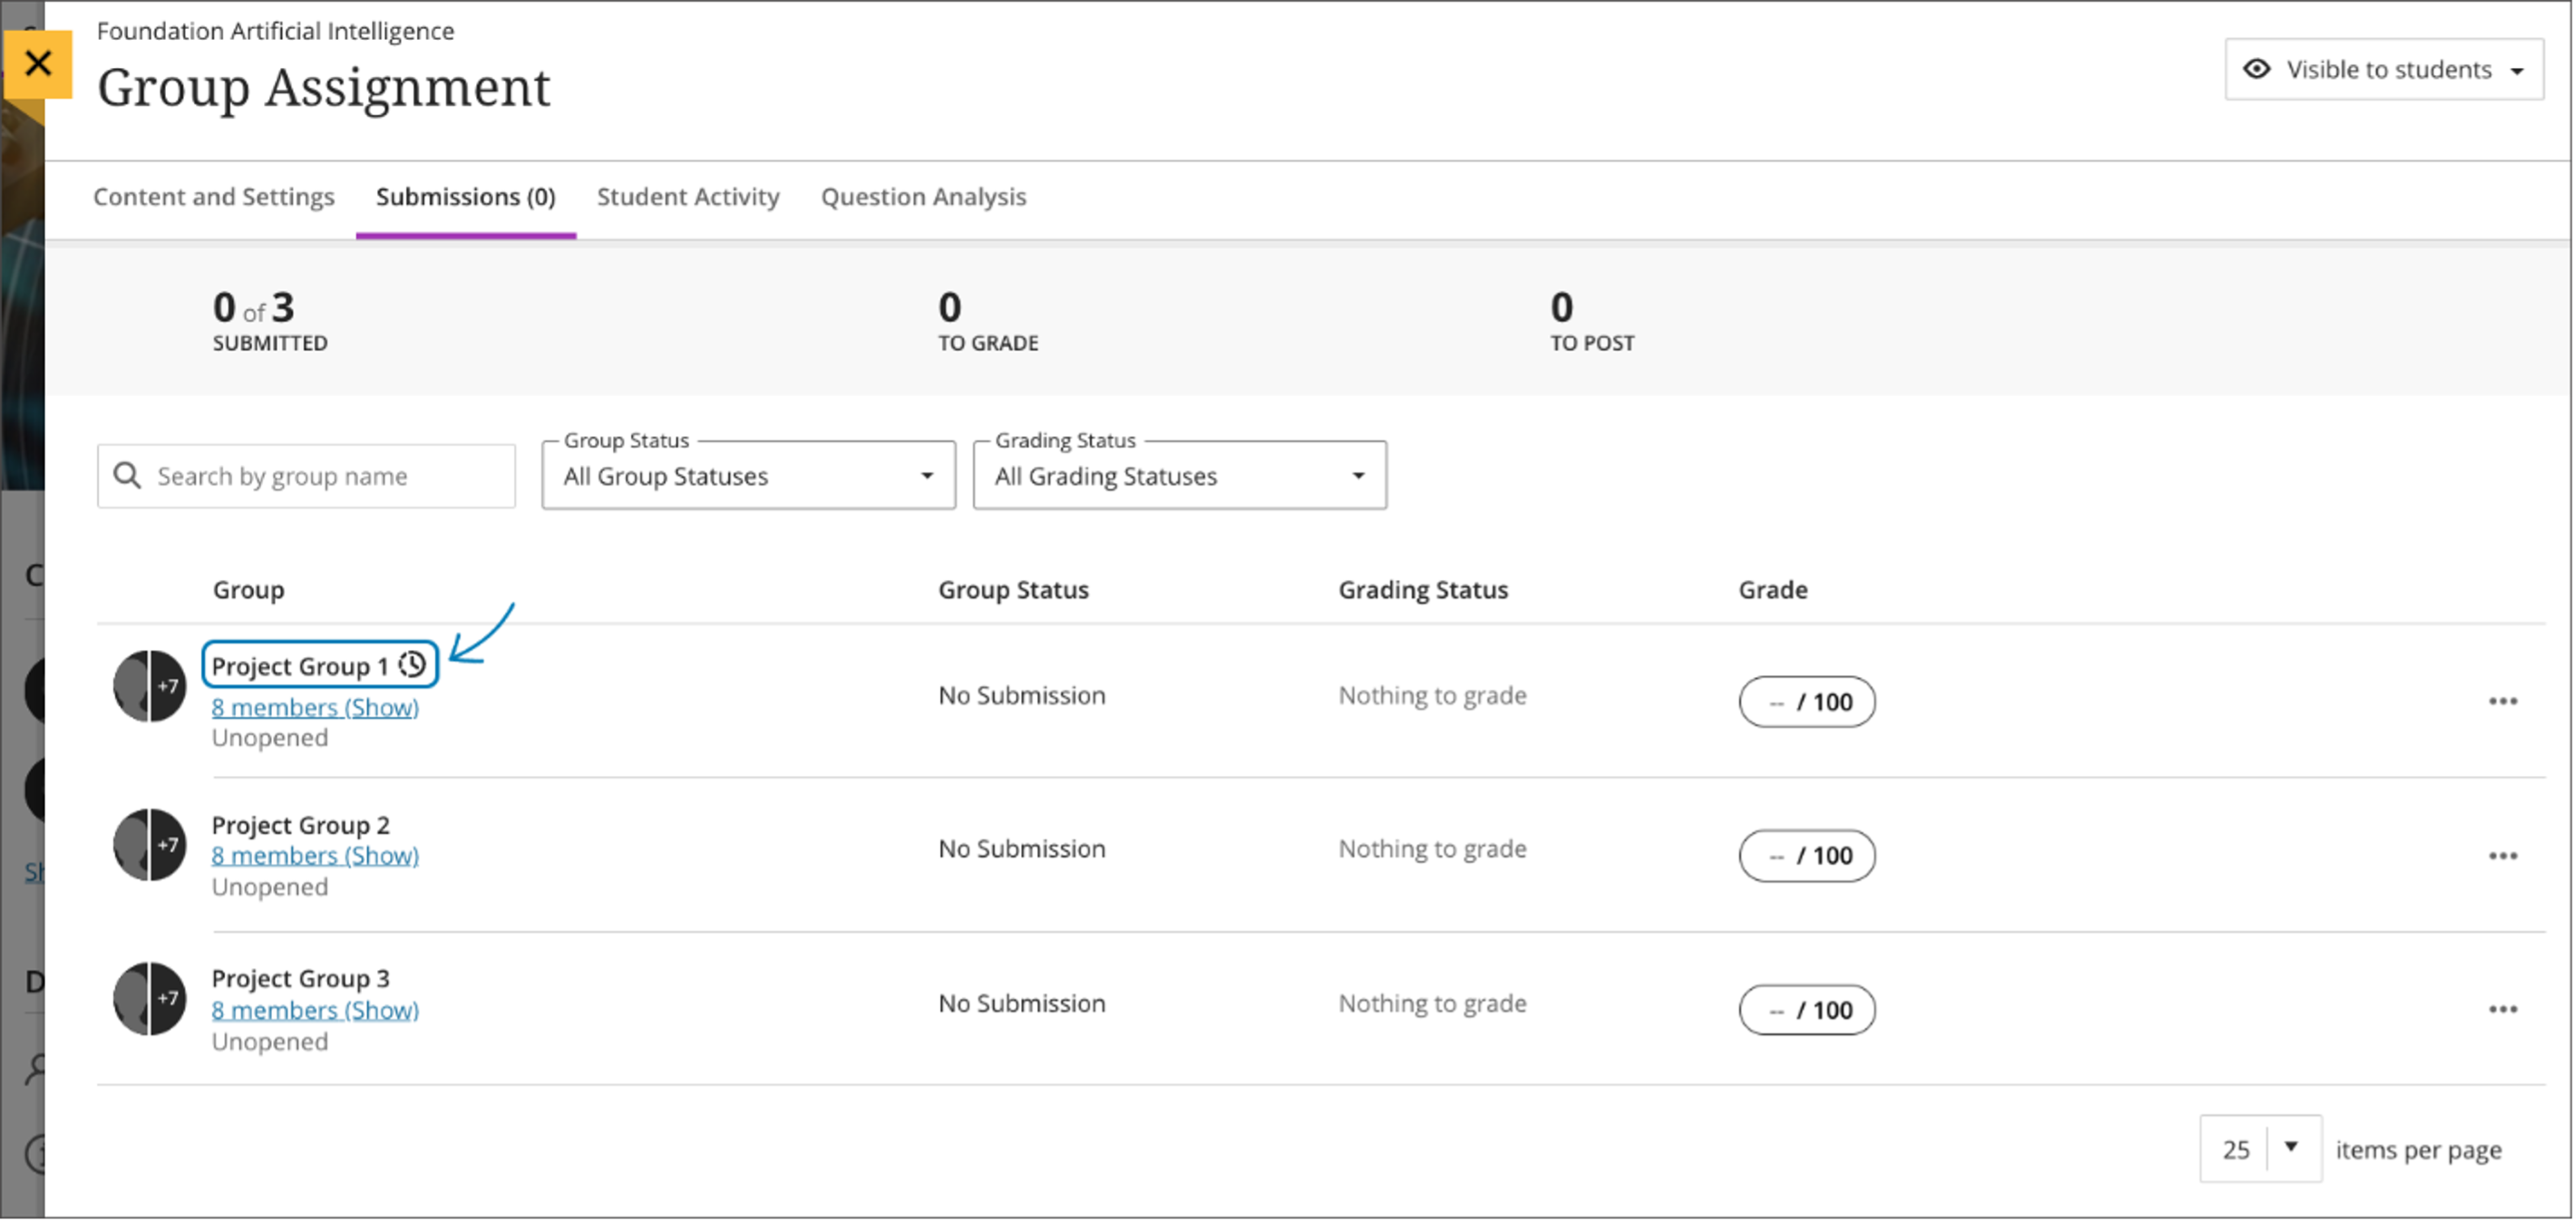
Task: Show the 8 members of Project Group 3
Action: 315,1010
